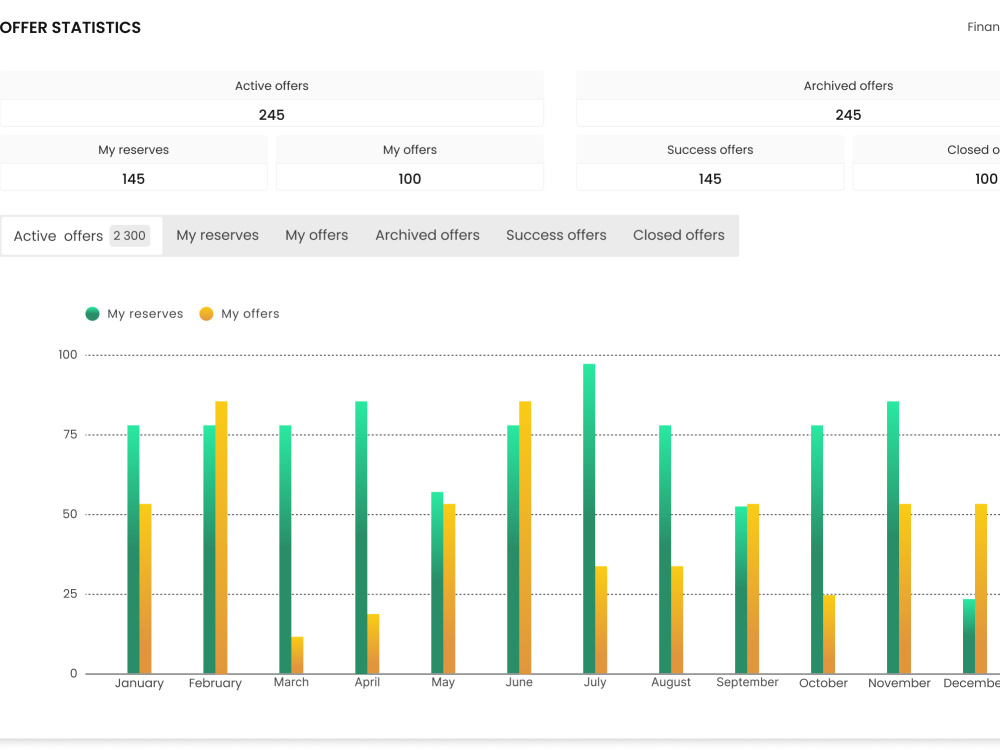Click the November green reserves bar
Viewport: 1000px width, 750px height.
[893, 537]
